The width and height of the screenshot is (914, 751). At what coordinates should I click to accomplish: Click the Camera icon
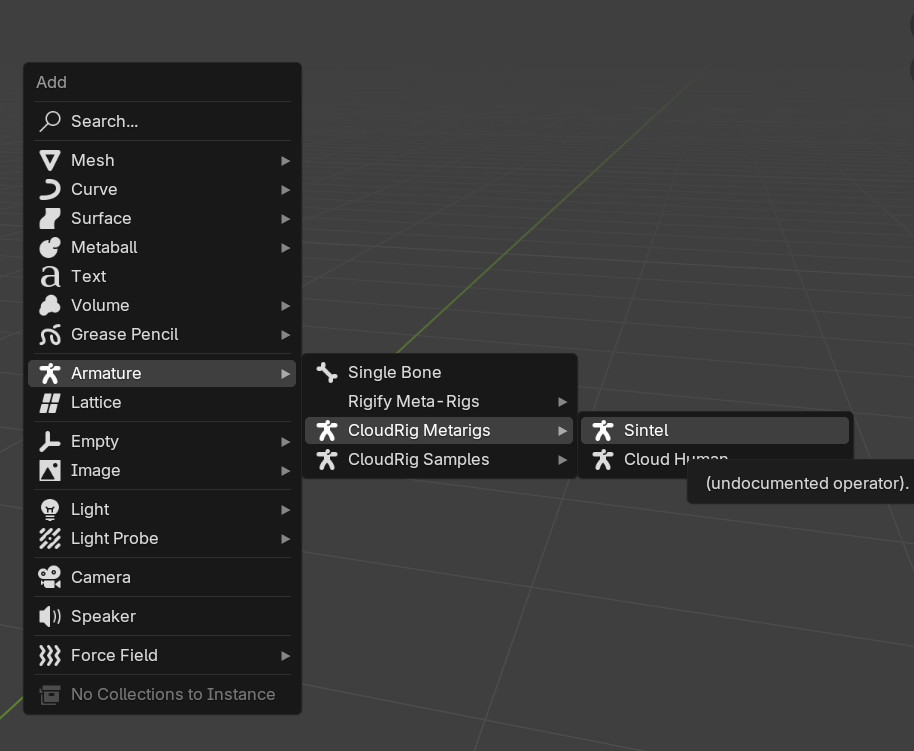coord(50,577)
